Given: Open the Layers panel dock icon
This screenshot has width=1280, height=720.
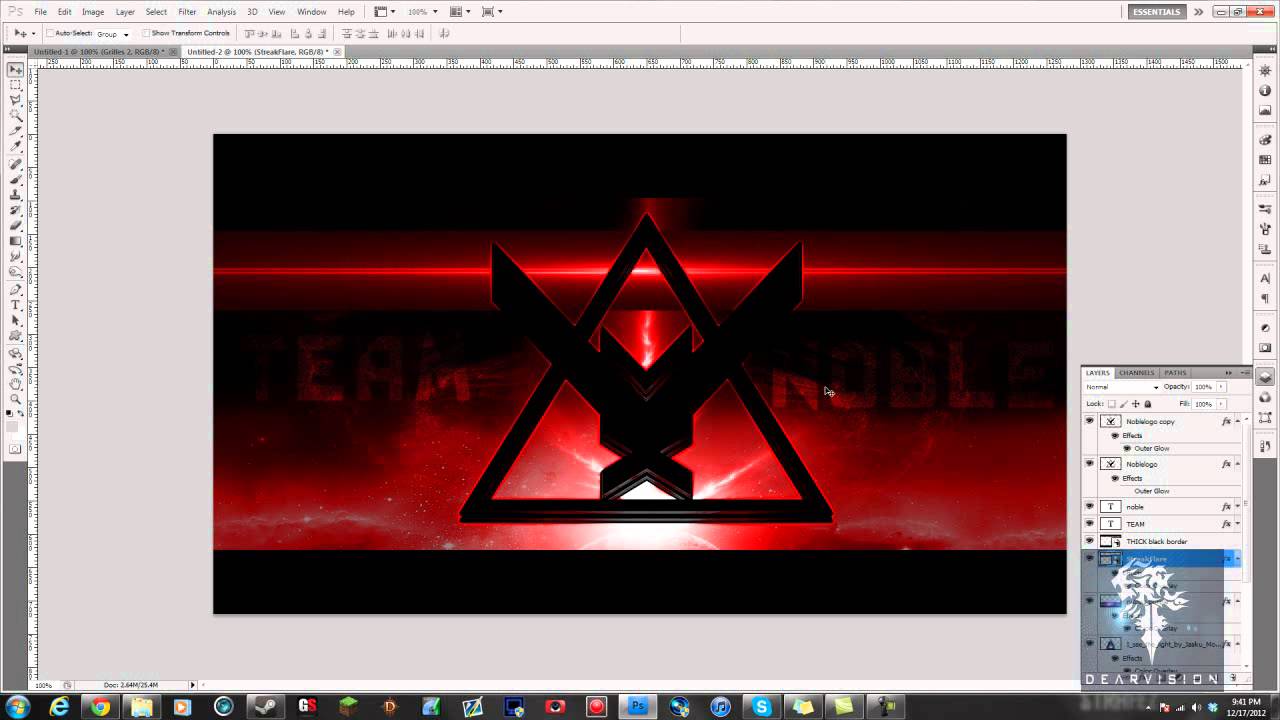Looking at the screenshot, I should 1265,377.
